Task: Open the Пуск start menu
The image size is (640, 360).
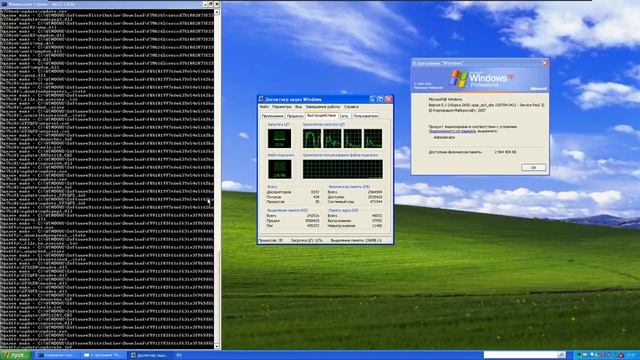Action: (16, 355)
